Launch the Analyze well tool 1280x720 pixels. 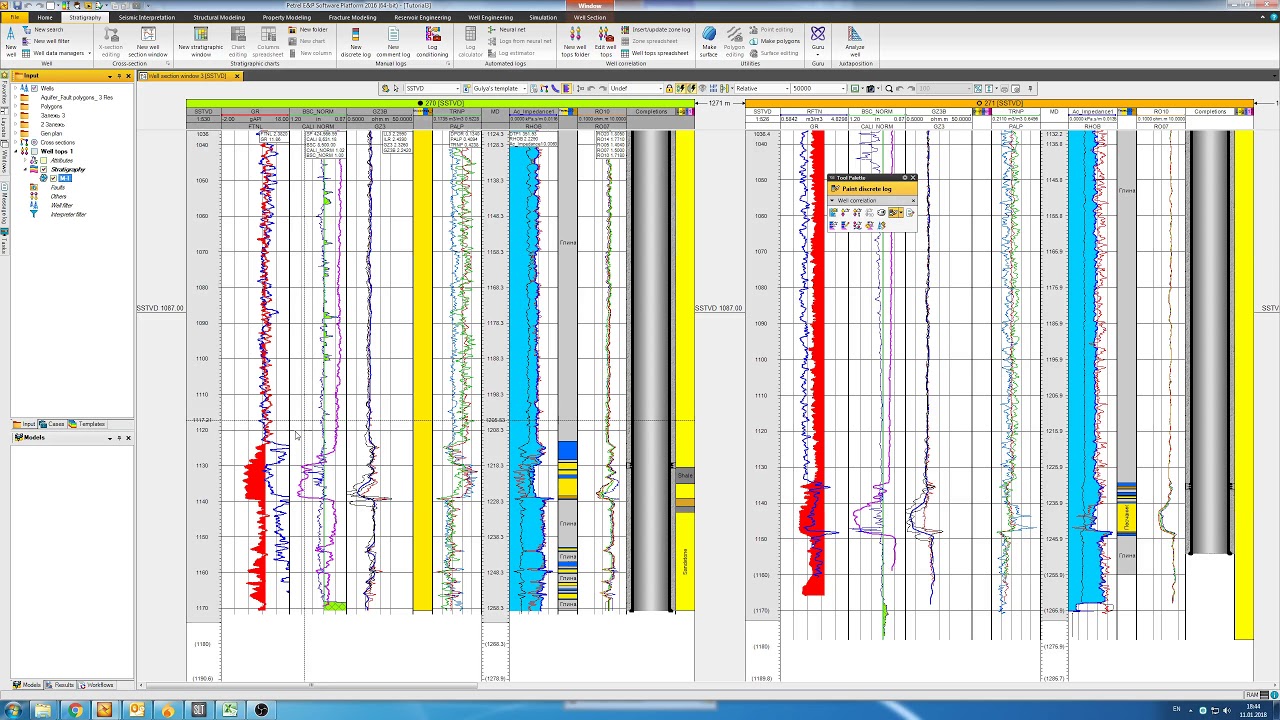click(x=855, y=40)
